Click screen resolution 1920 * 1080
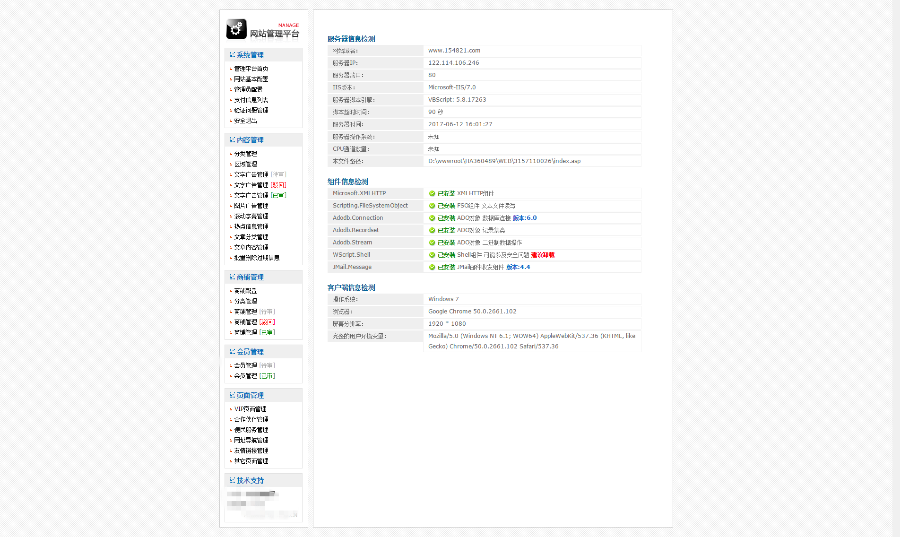The height and width of the screenshot is (537, 900). (x=447, y=324)
